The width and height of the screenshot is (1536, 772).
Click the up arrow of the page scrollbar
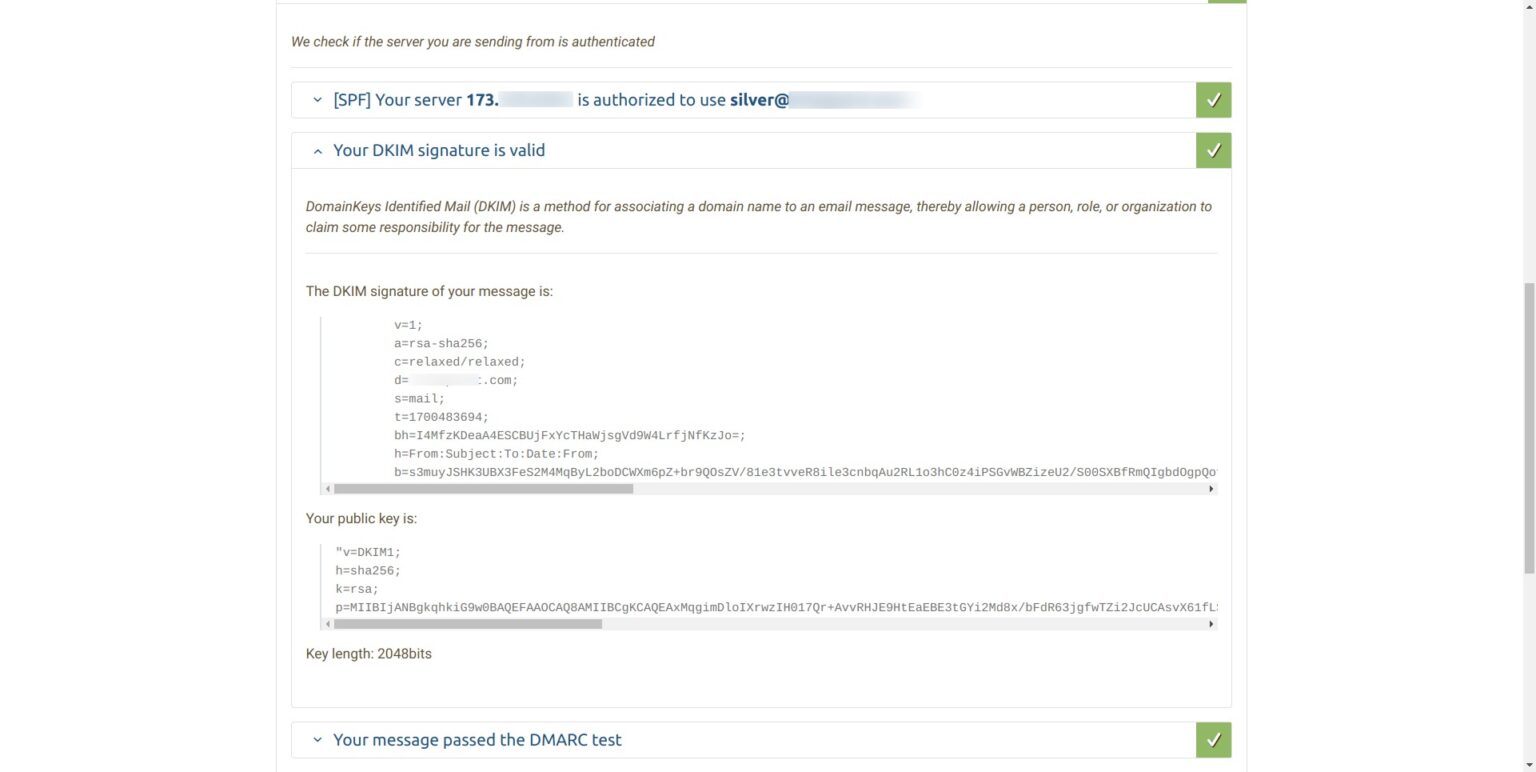(1529, 8)
